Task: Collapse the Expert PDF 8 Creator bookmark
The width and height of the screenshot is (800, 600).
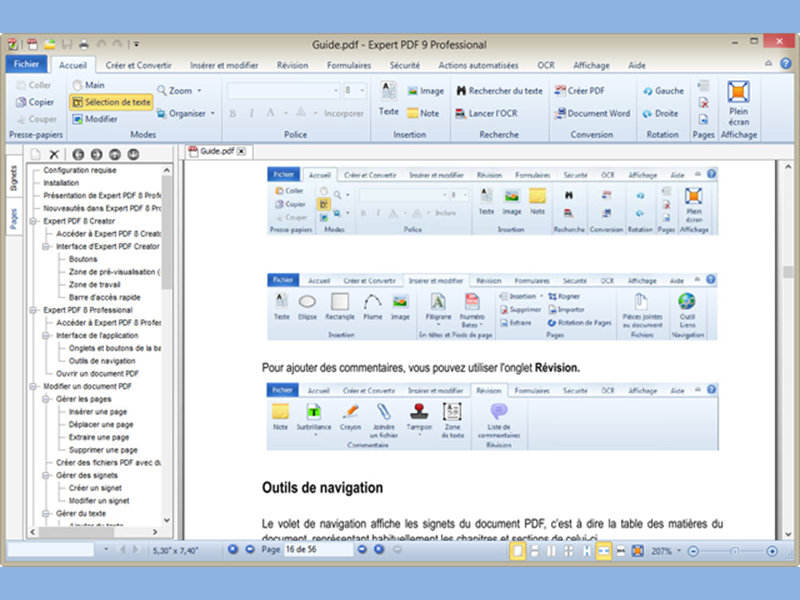Action: pyautogui.click(x=34, y=221)
